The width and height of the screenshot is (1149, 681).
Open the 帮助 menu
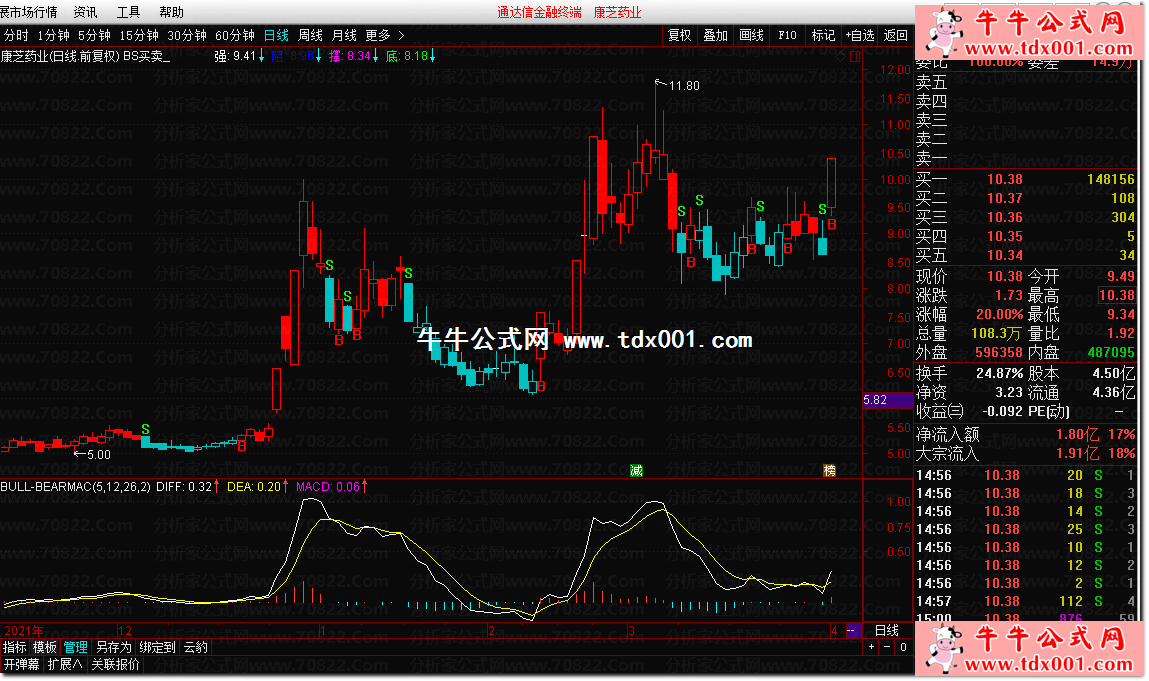pos(171,12)
